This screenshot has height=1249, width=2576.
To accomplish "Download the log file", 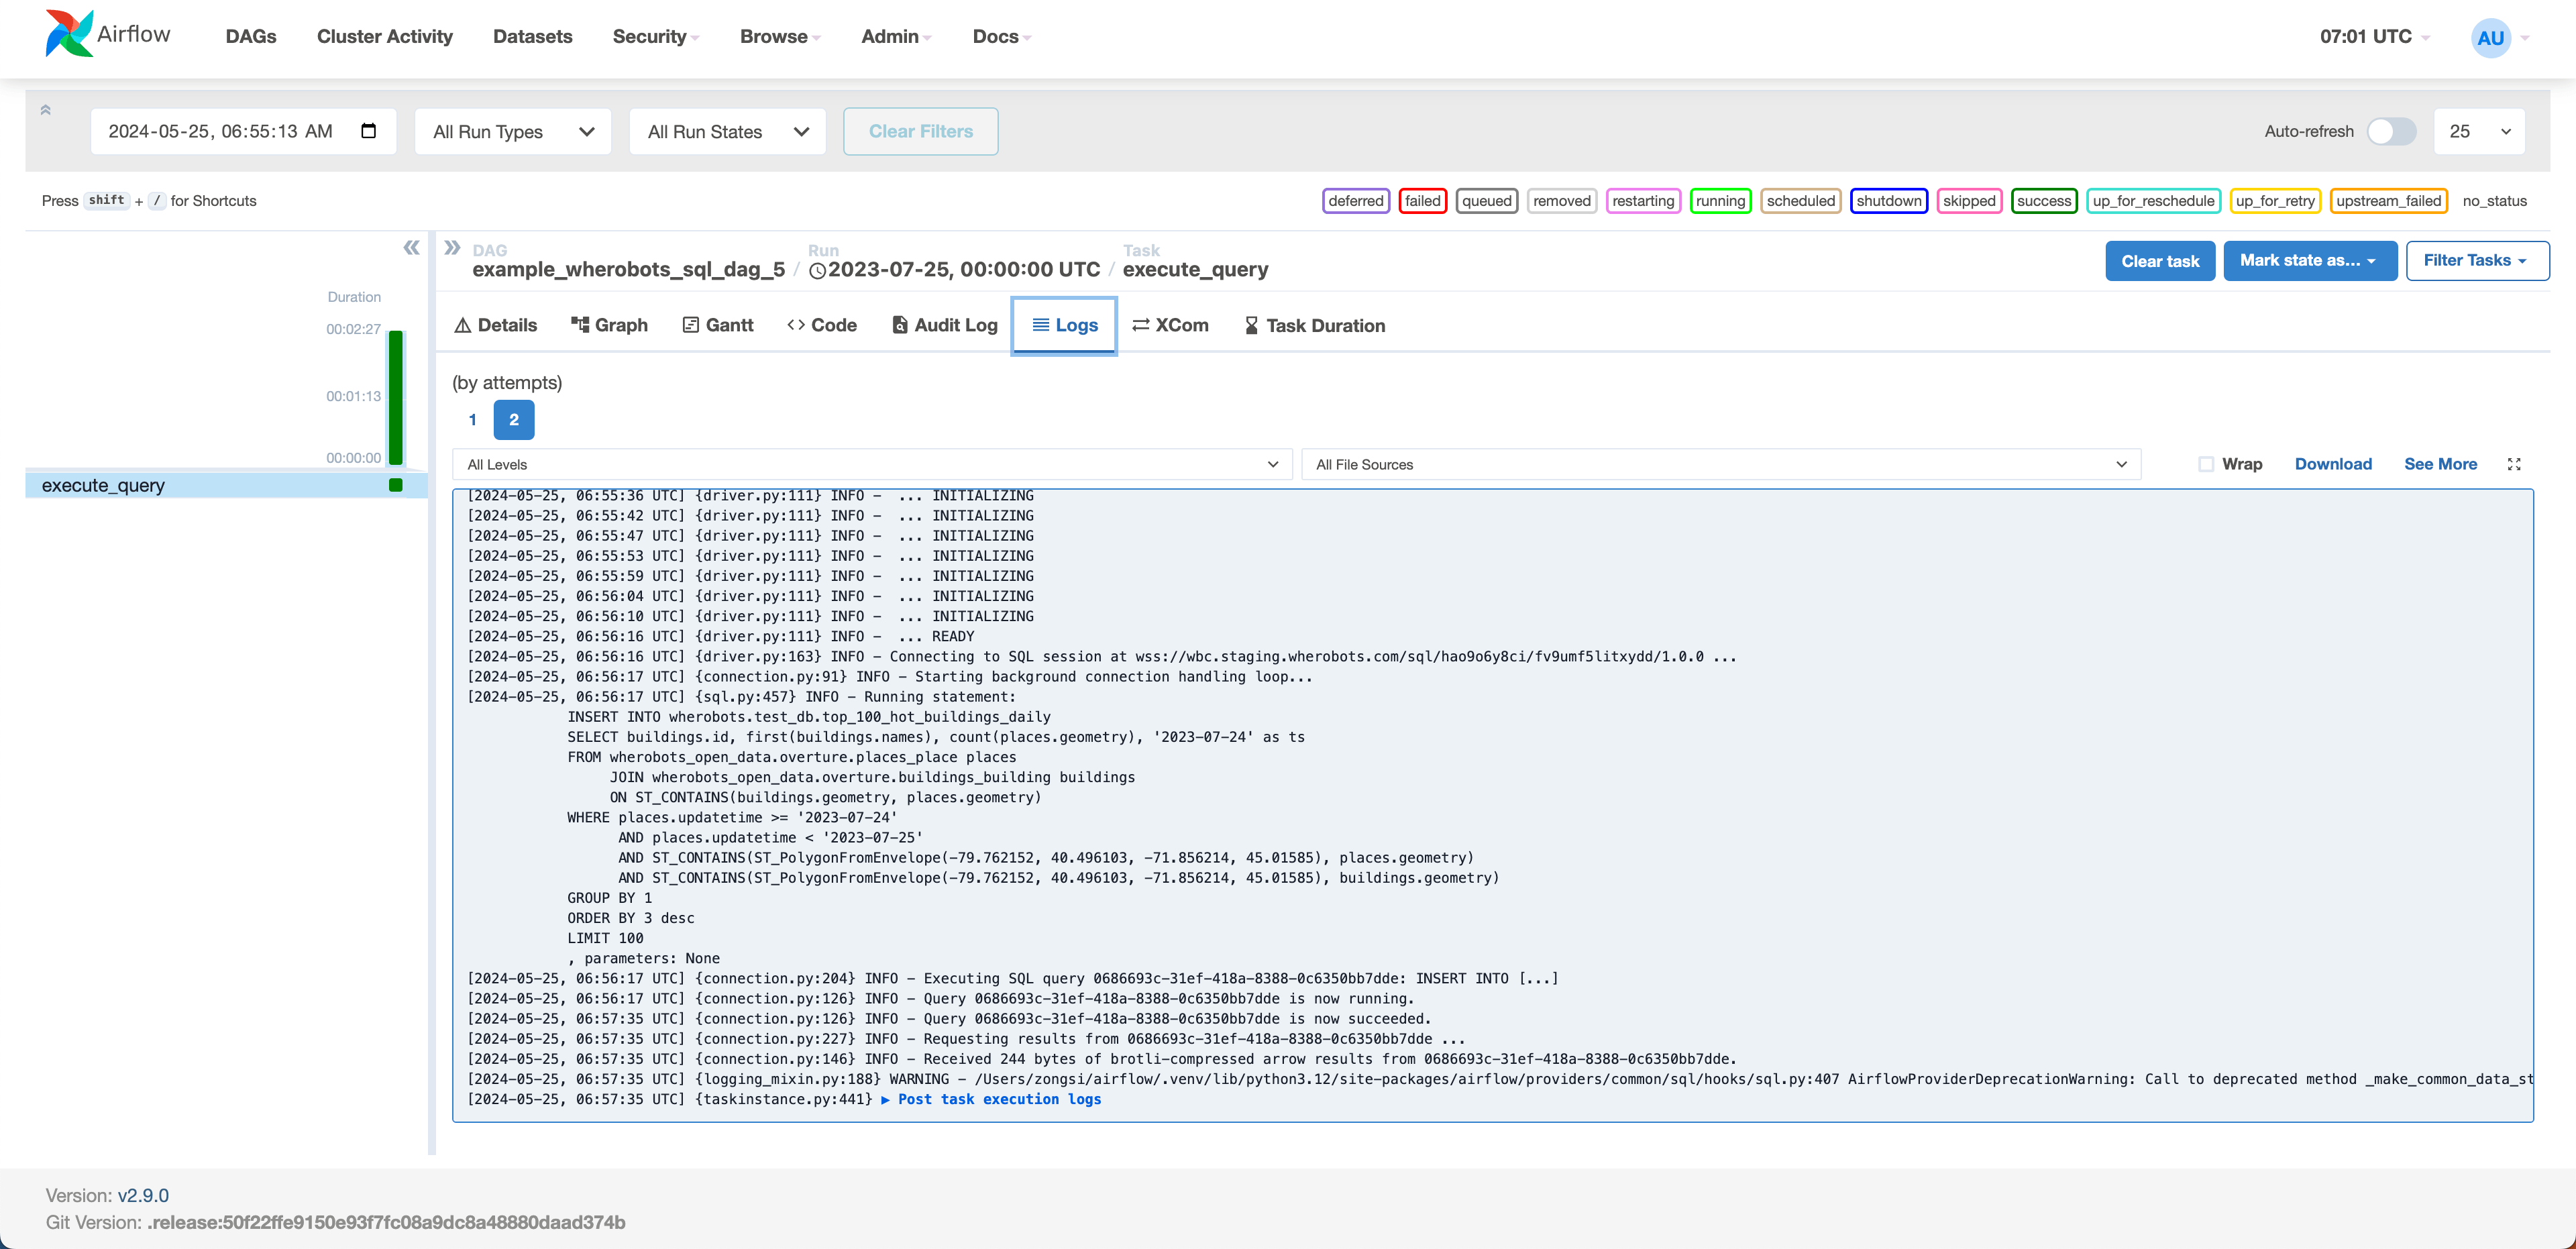I will [2333, 464].
